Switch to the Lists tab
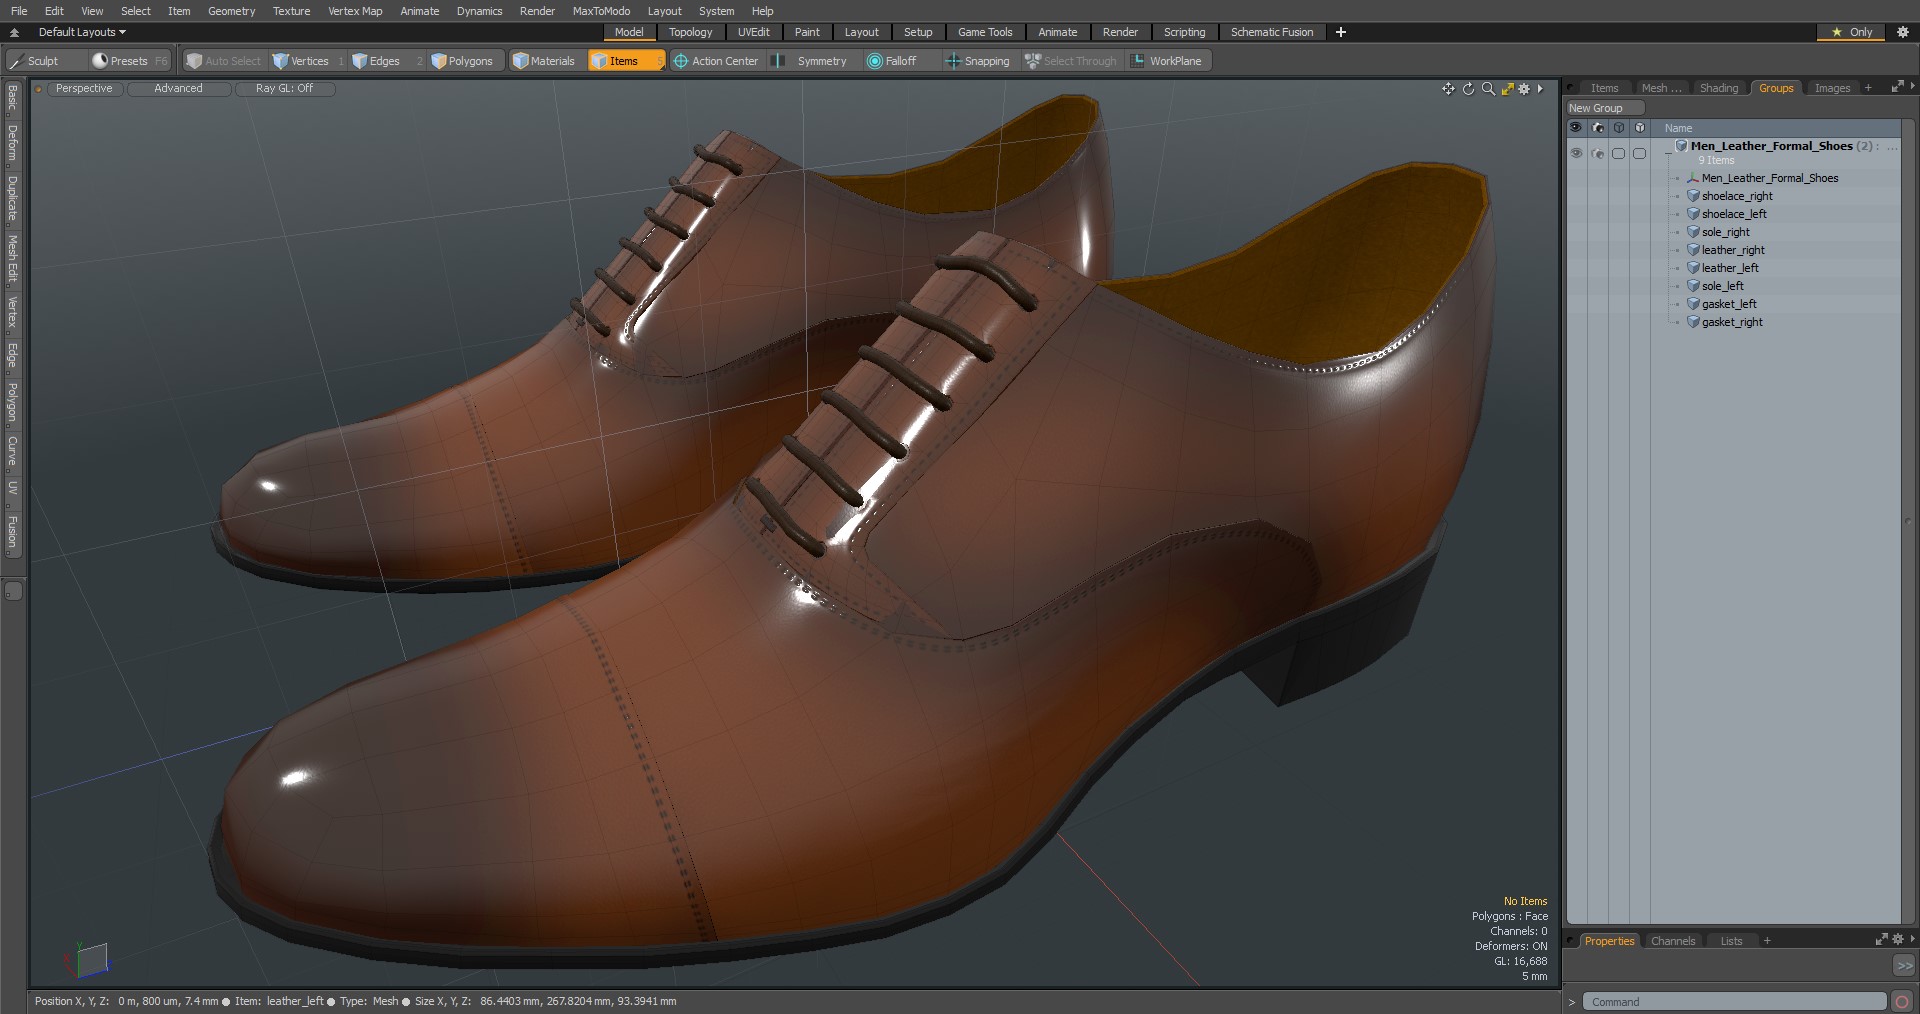 tap(1731, 941)
